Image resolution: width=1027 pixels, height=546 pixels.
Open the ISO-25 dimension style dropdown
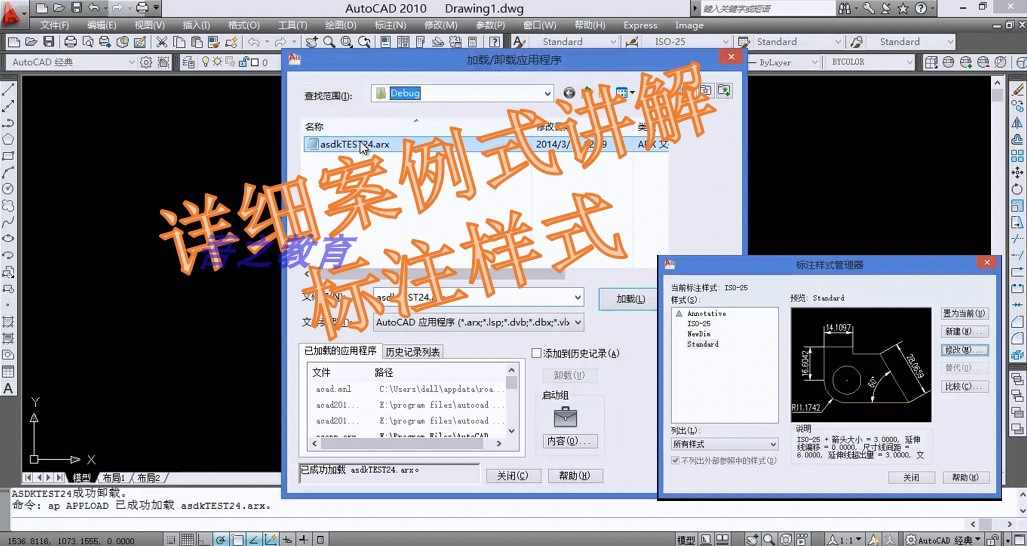724,42
